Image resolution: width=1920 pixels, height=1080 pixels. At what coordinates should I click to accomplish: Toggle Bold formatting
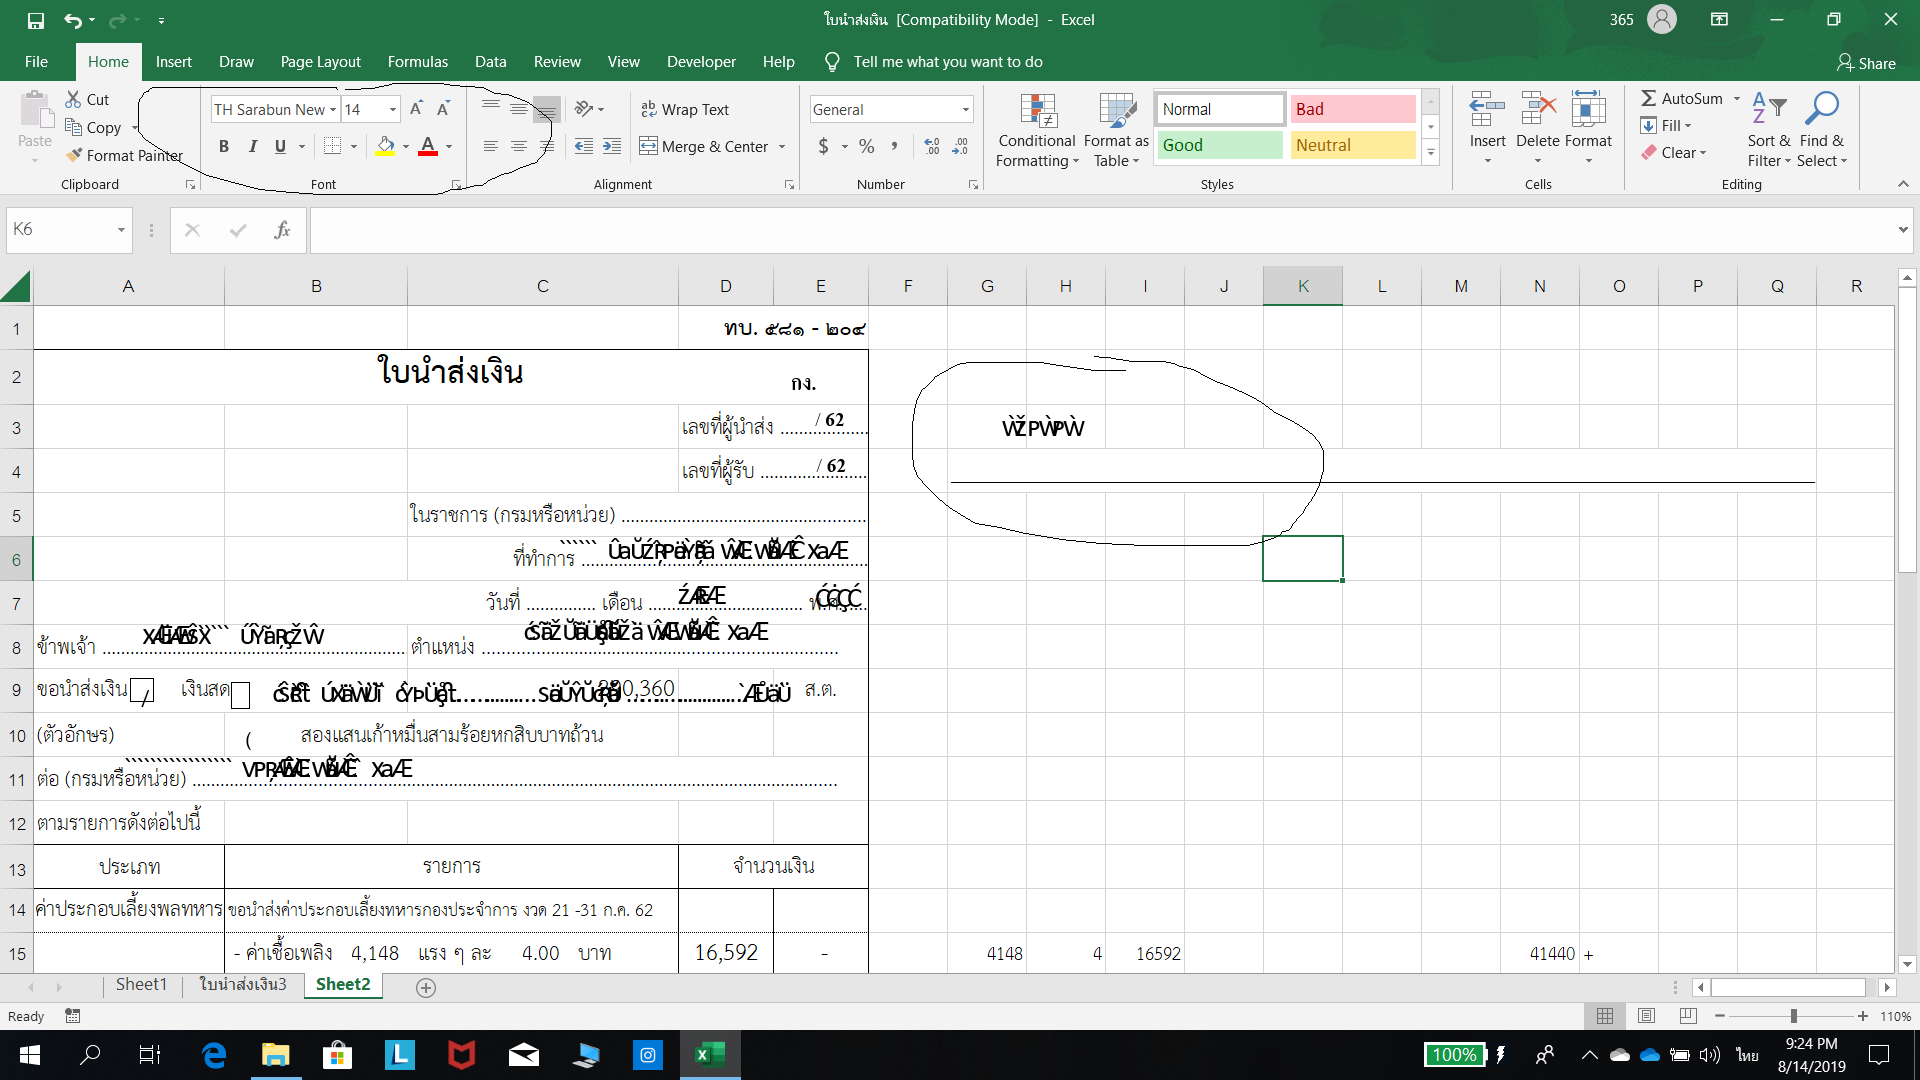coord(224,146)
